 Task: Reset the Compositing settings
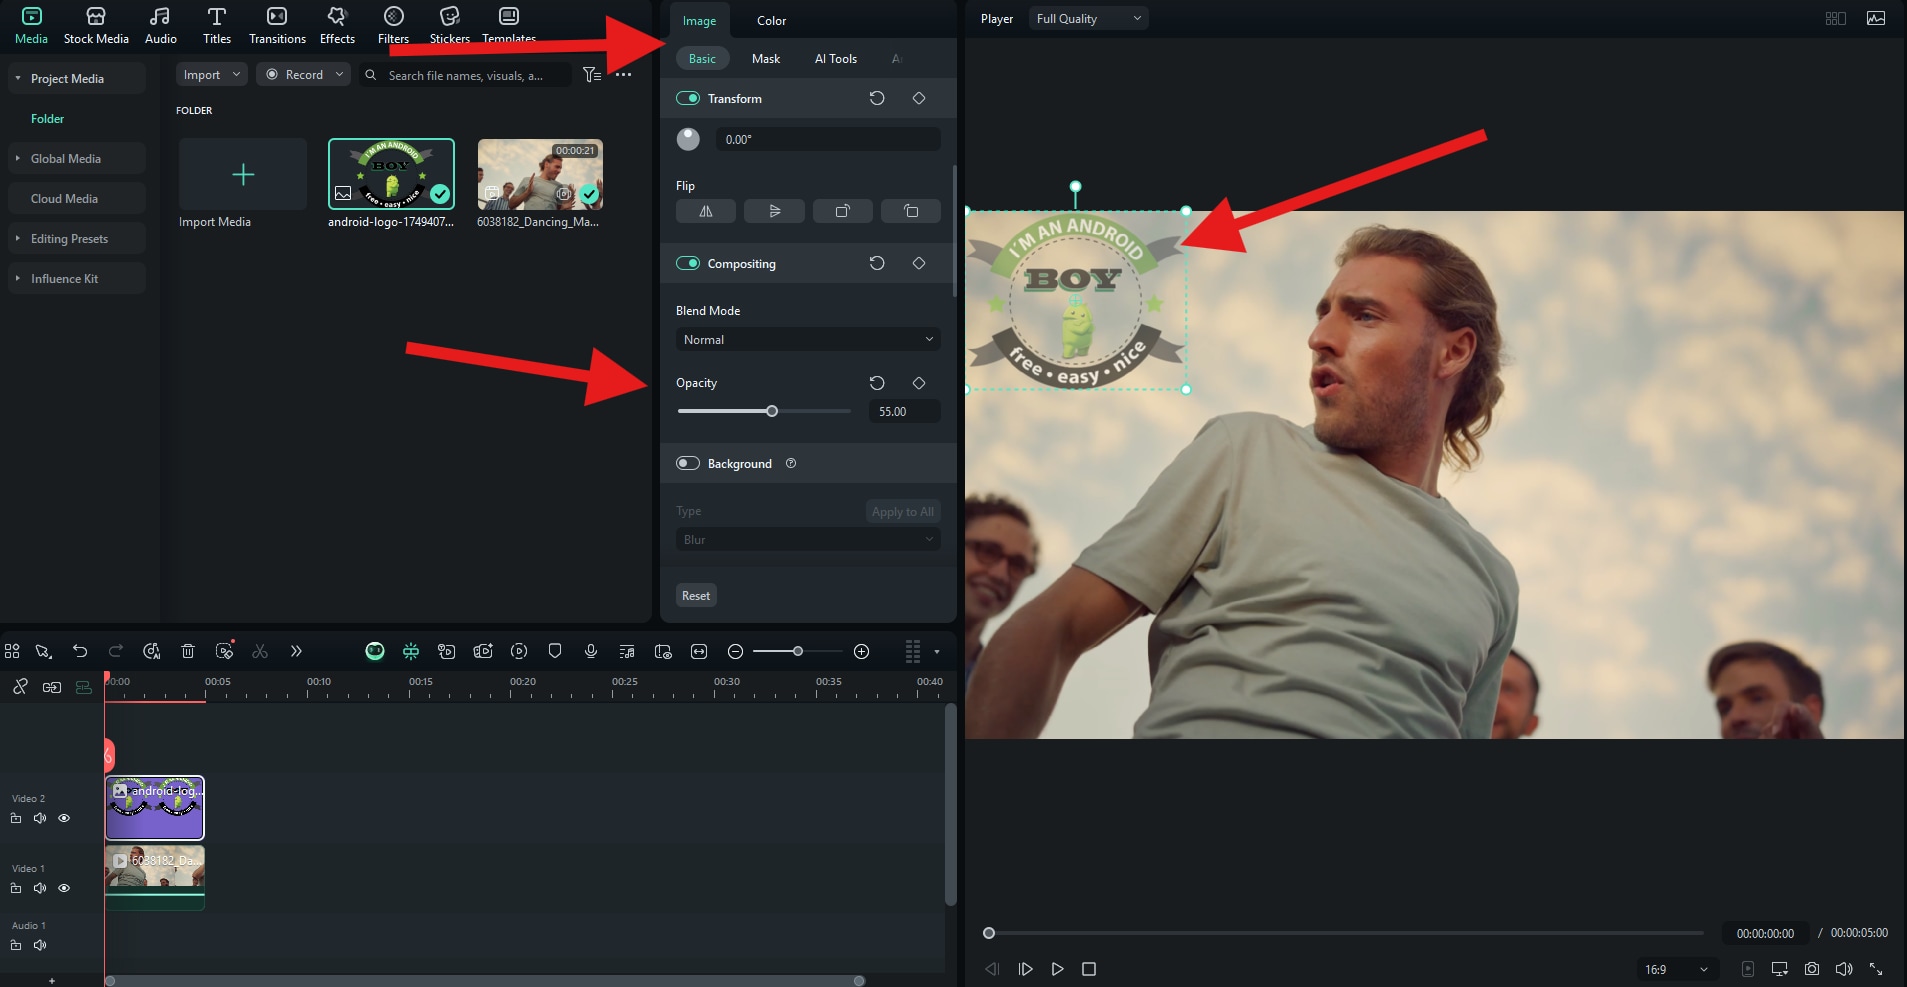[877, 263]
